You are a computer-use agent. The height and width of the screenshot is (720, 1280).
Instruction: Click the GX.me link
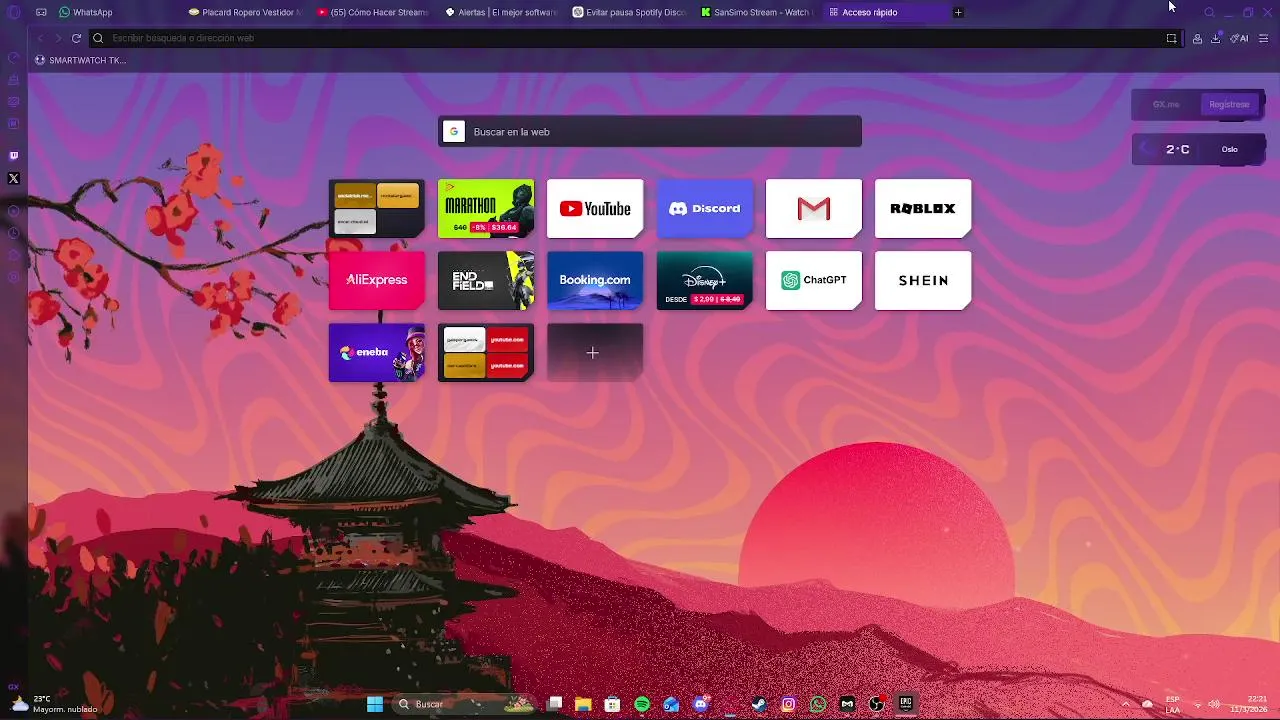click(x=1166, y=104)
